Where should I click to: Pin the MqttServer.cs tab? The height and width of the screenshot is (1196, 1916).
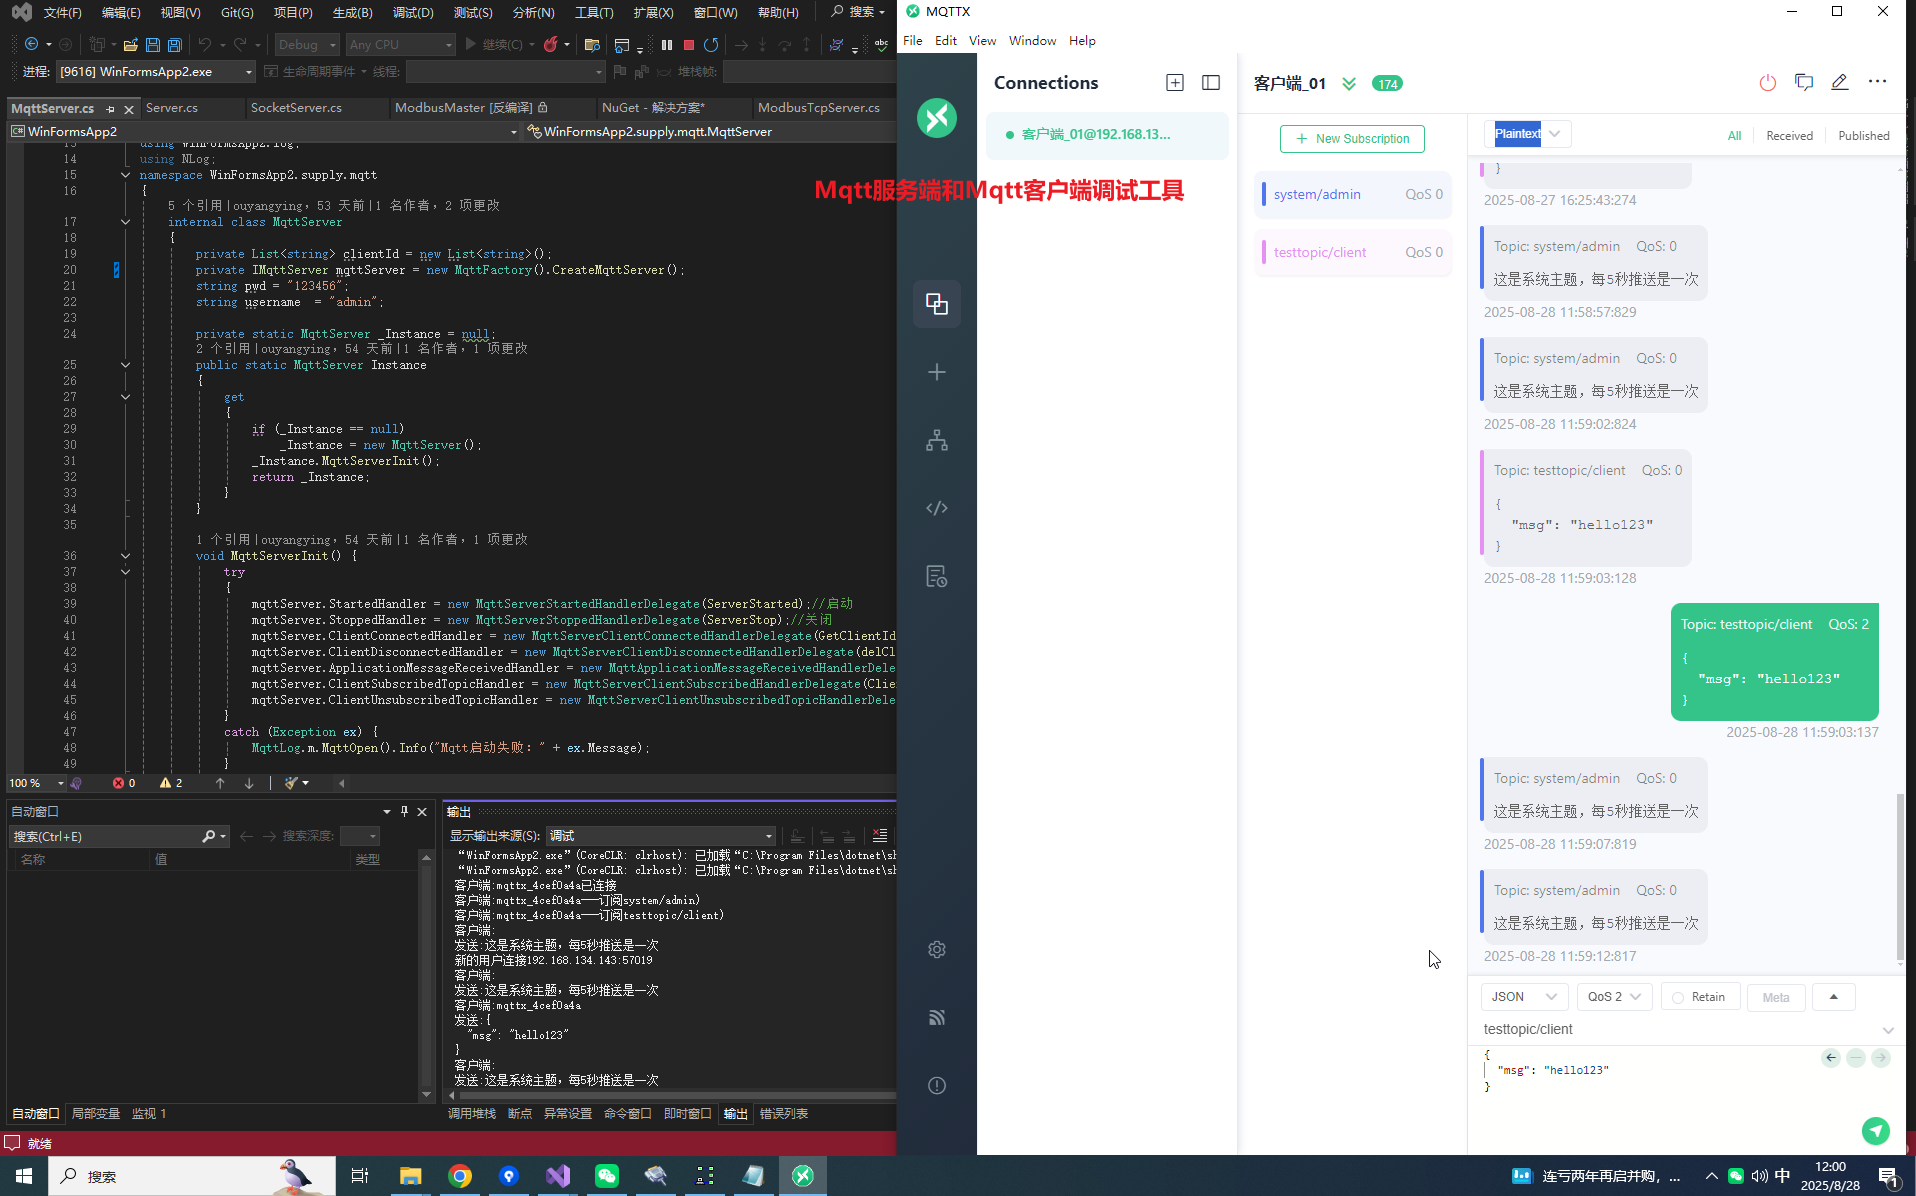[111, 109]
